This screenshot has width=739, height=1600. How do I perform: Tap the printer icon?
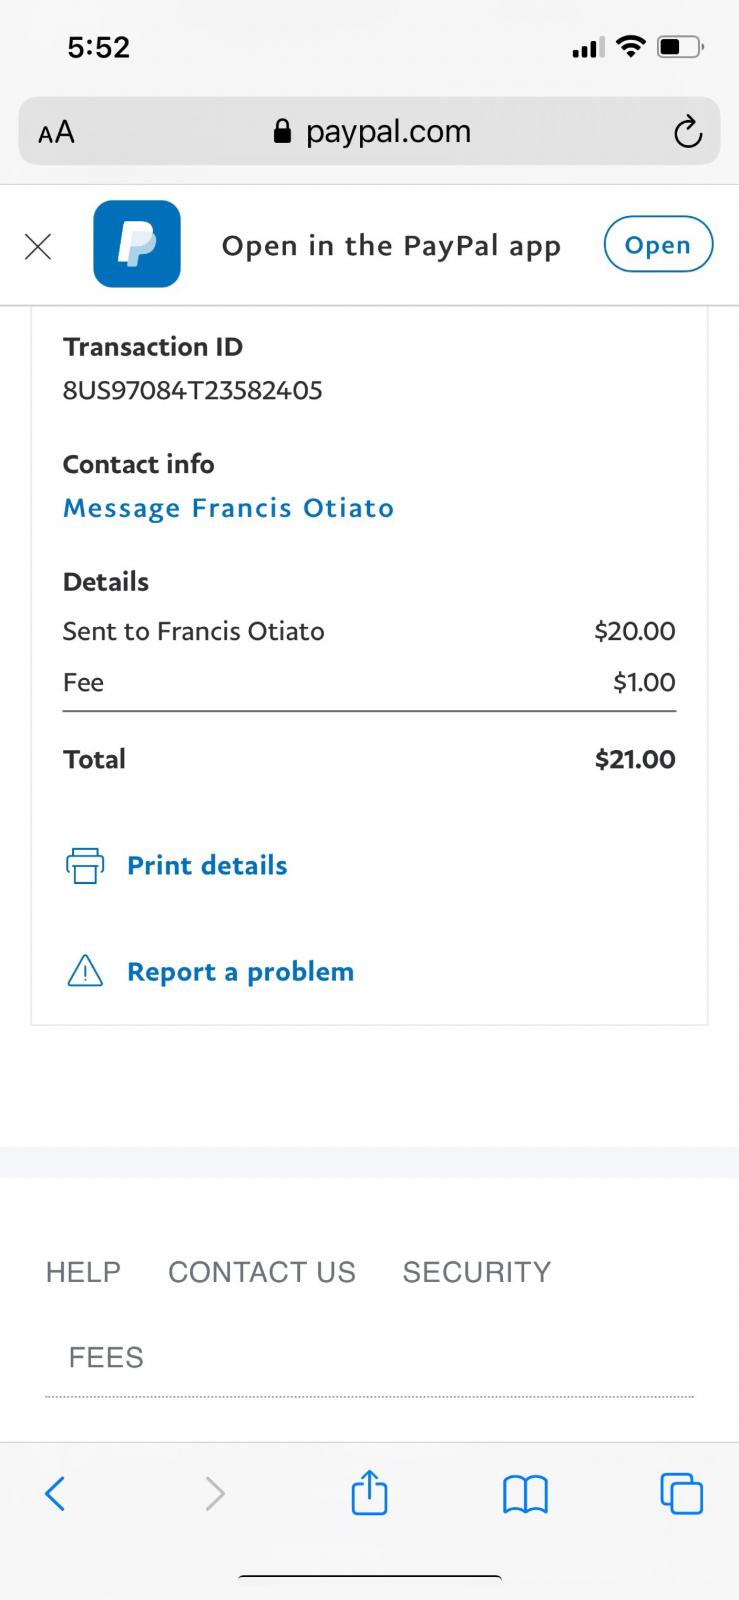tap(85, 865)
